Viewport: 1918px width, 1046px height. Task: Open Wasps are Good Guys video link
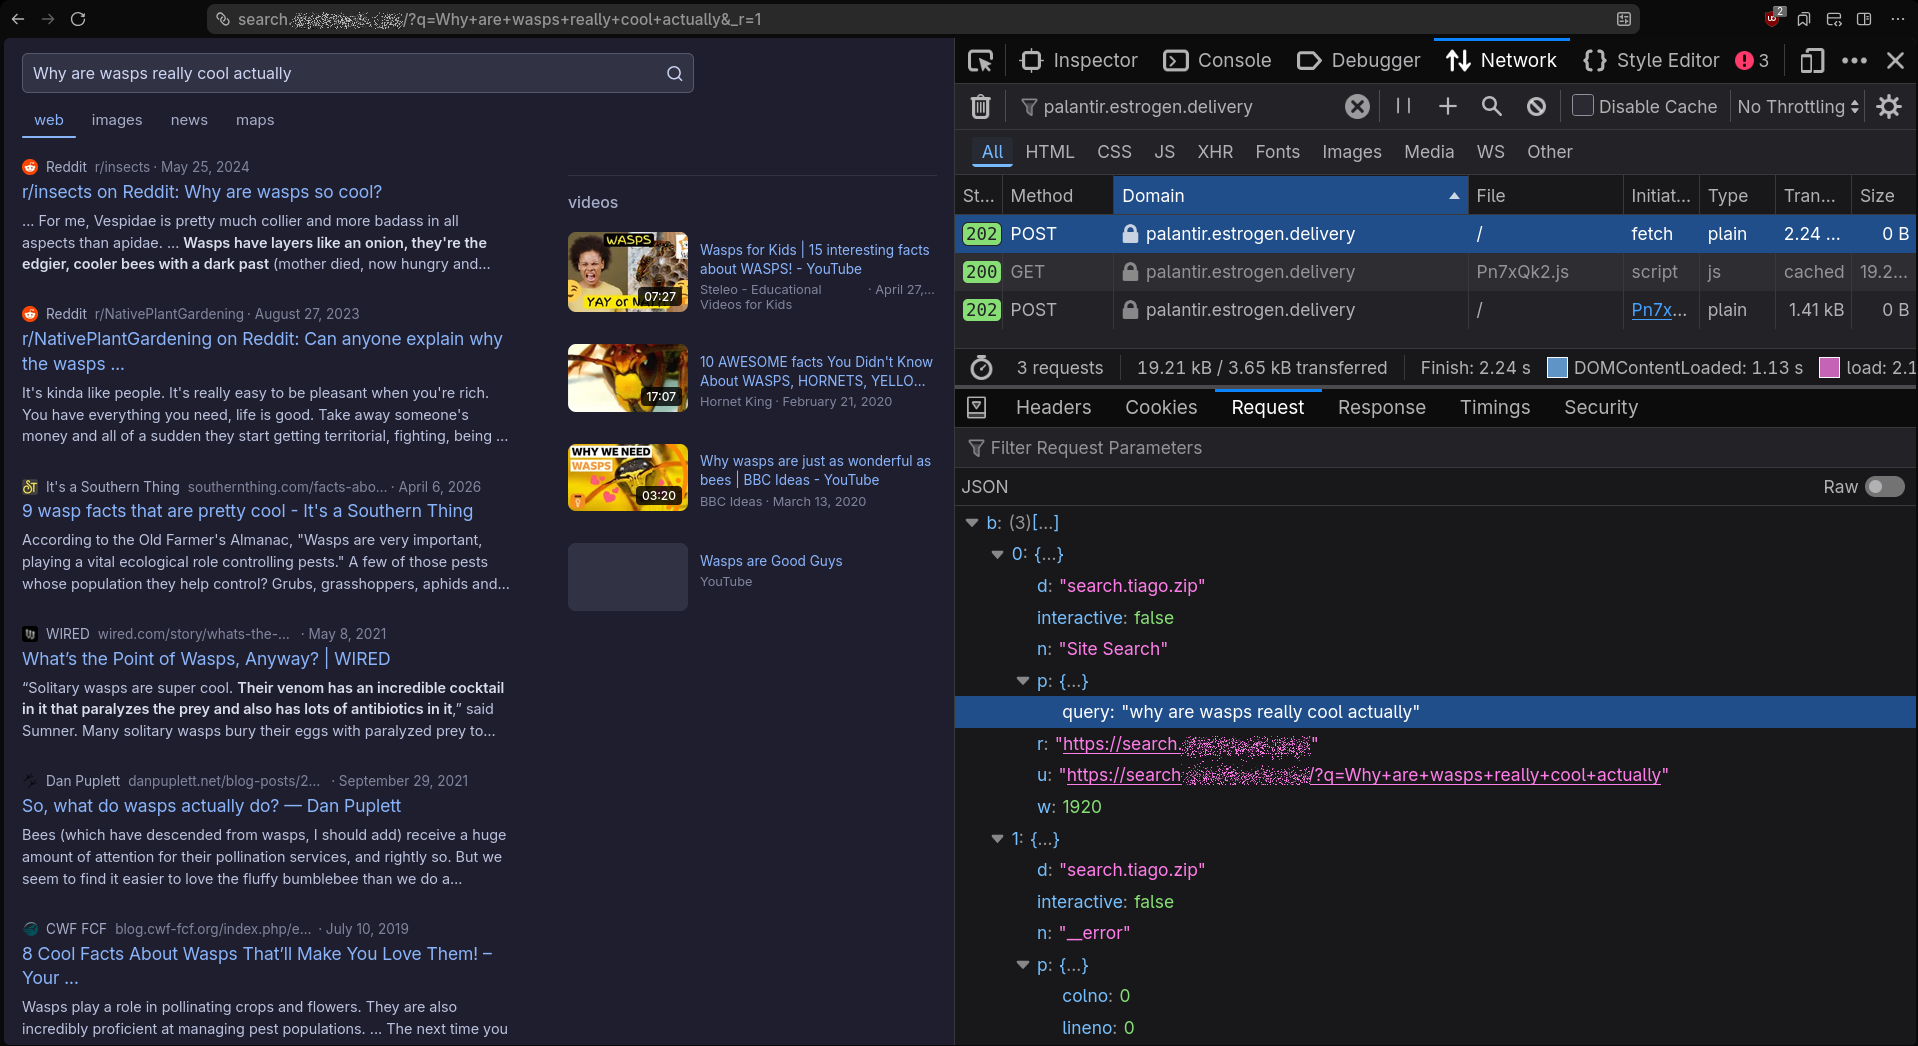[771, 561]
